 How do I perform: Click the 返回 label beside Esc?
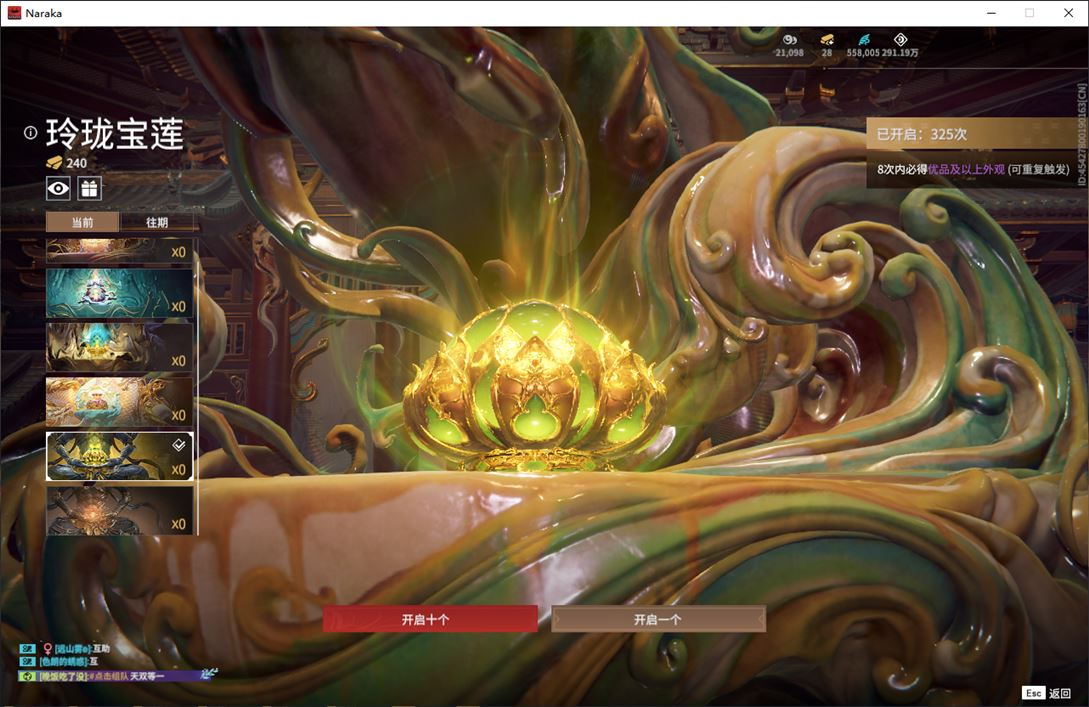tap(1060, 693)
